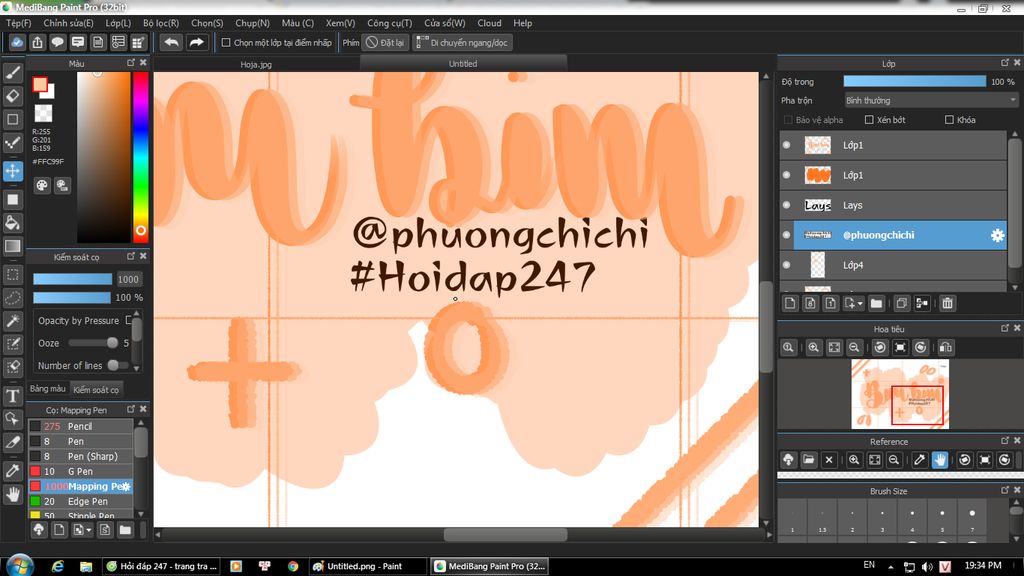This screenshot has width=1024, height=576.
Task: Choose the G Pen brush
Action: point(80,472)
